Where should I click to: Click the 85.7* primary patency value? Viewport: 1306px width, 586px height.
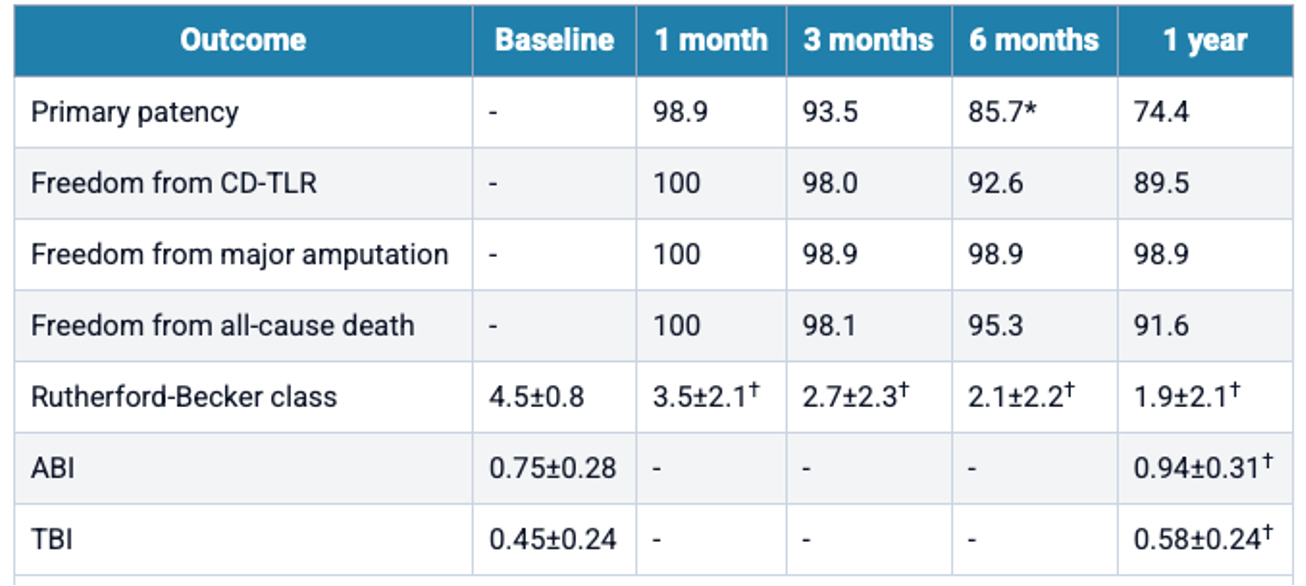click(1003, 112)
